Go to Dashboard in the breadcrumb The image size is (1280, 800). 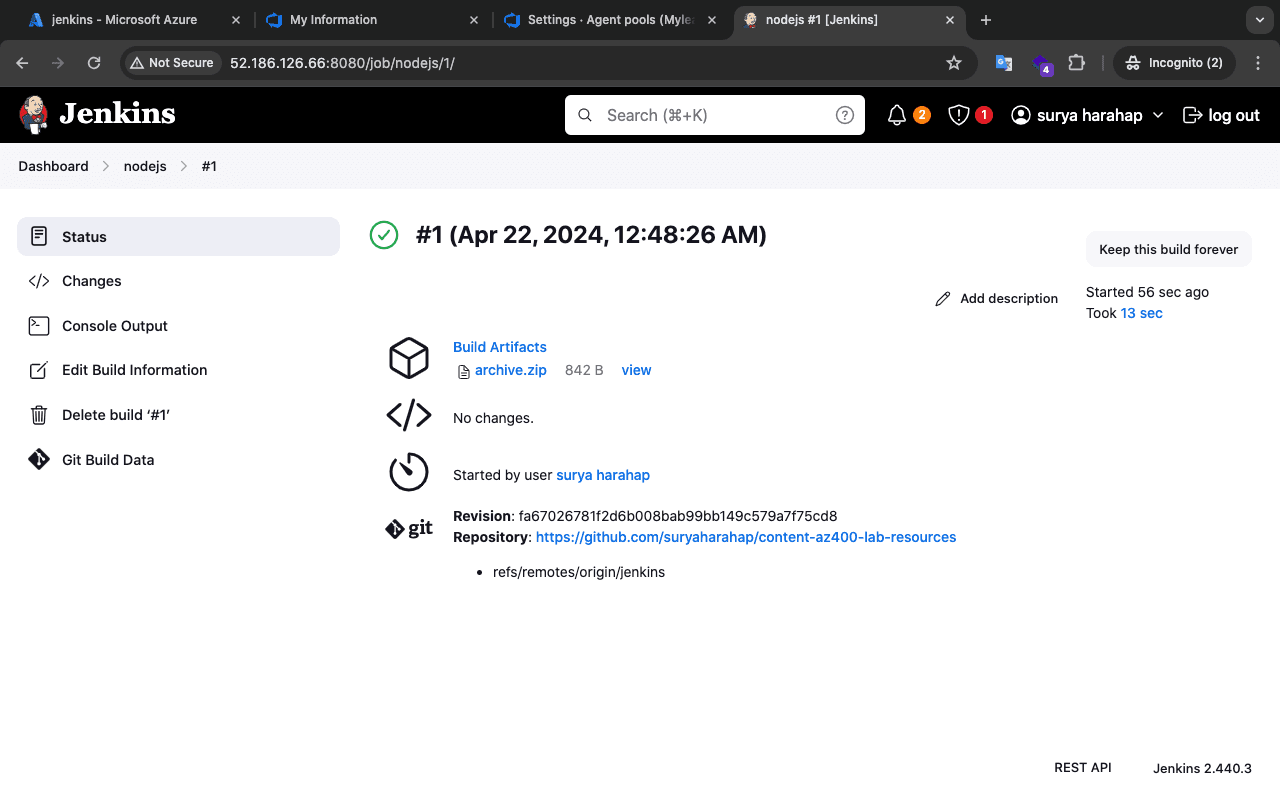coord(53,166)
